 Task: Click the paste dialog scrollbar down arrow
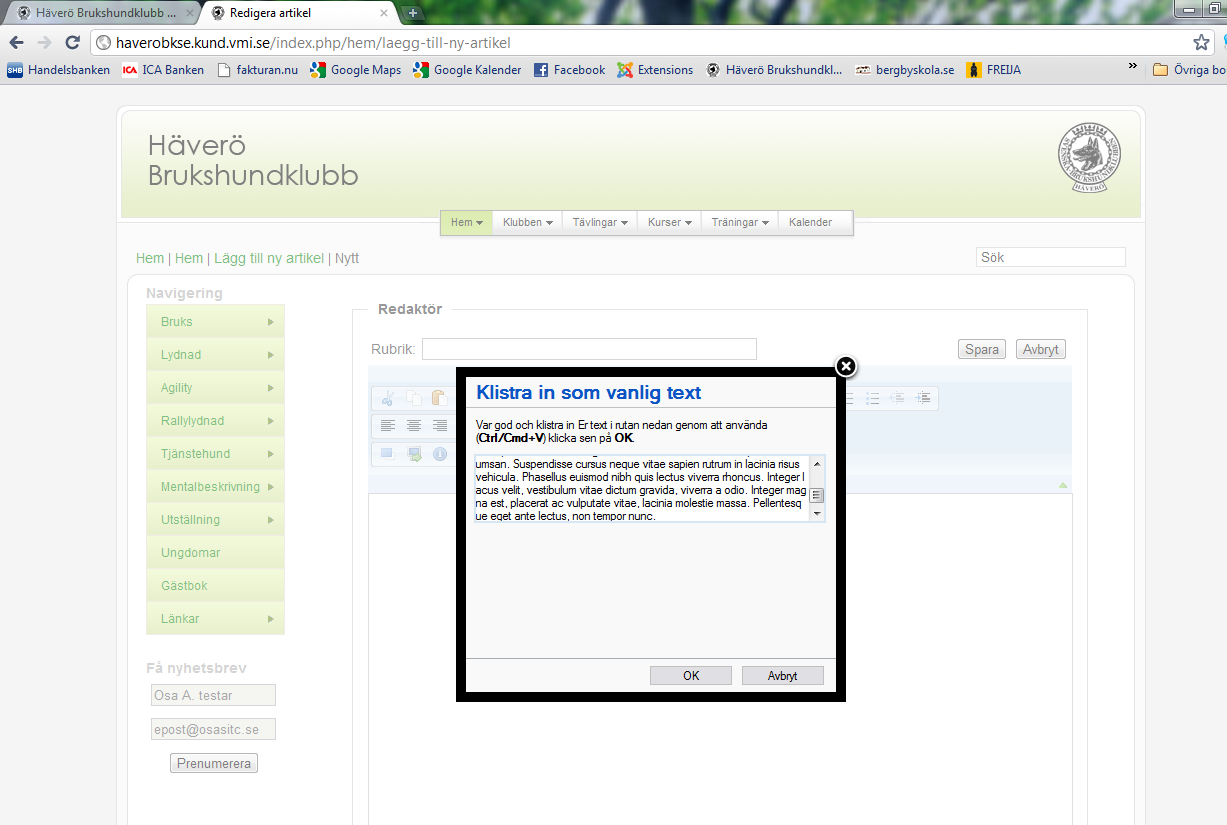click(817, 513)
